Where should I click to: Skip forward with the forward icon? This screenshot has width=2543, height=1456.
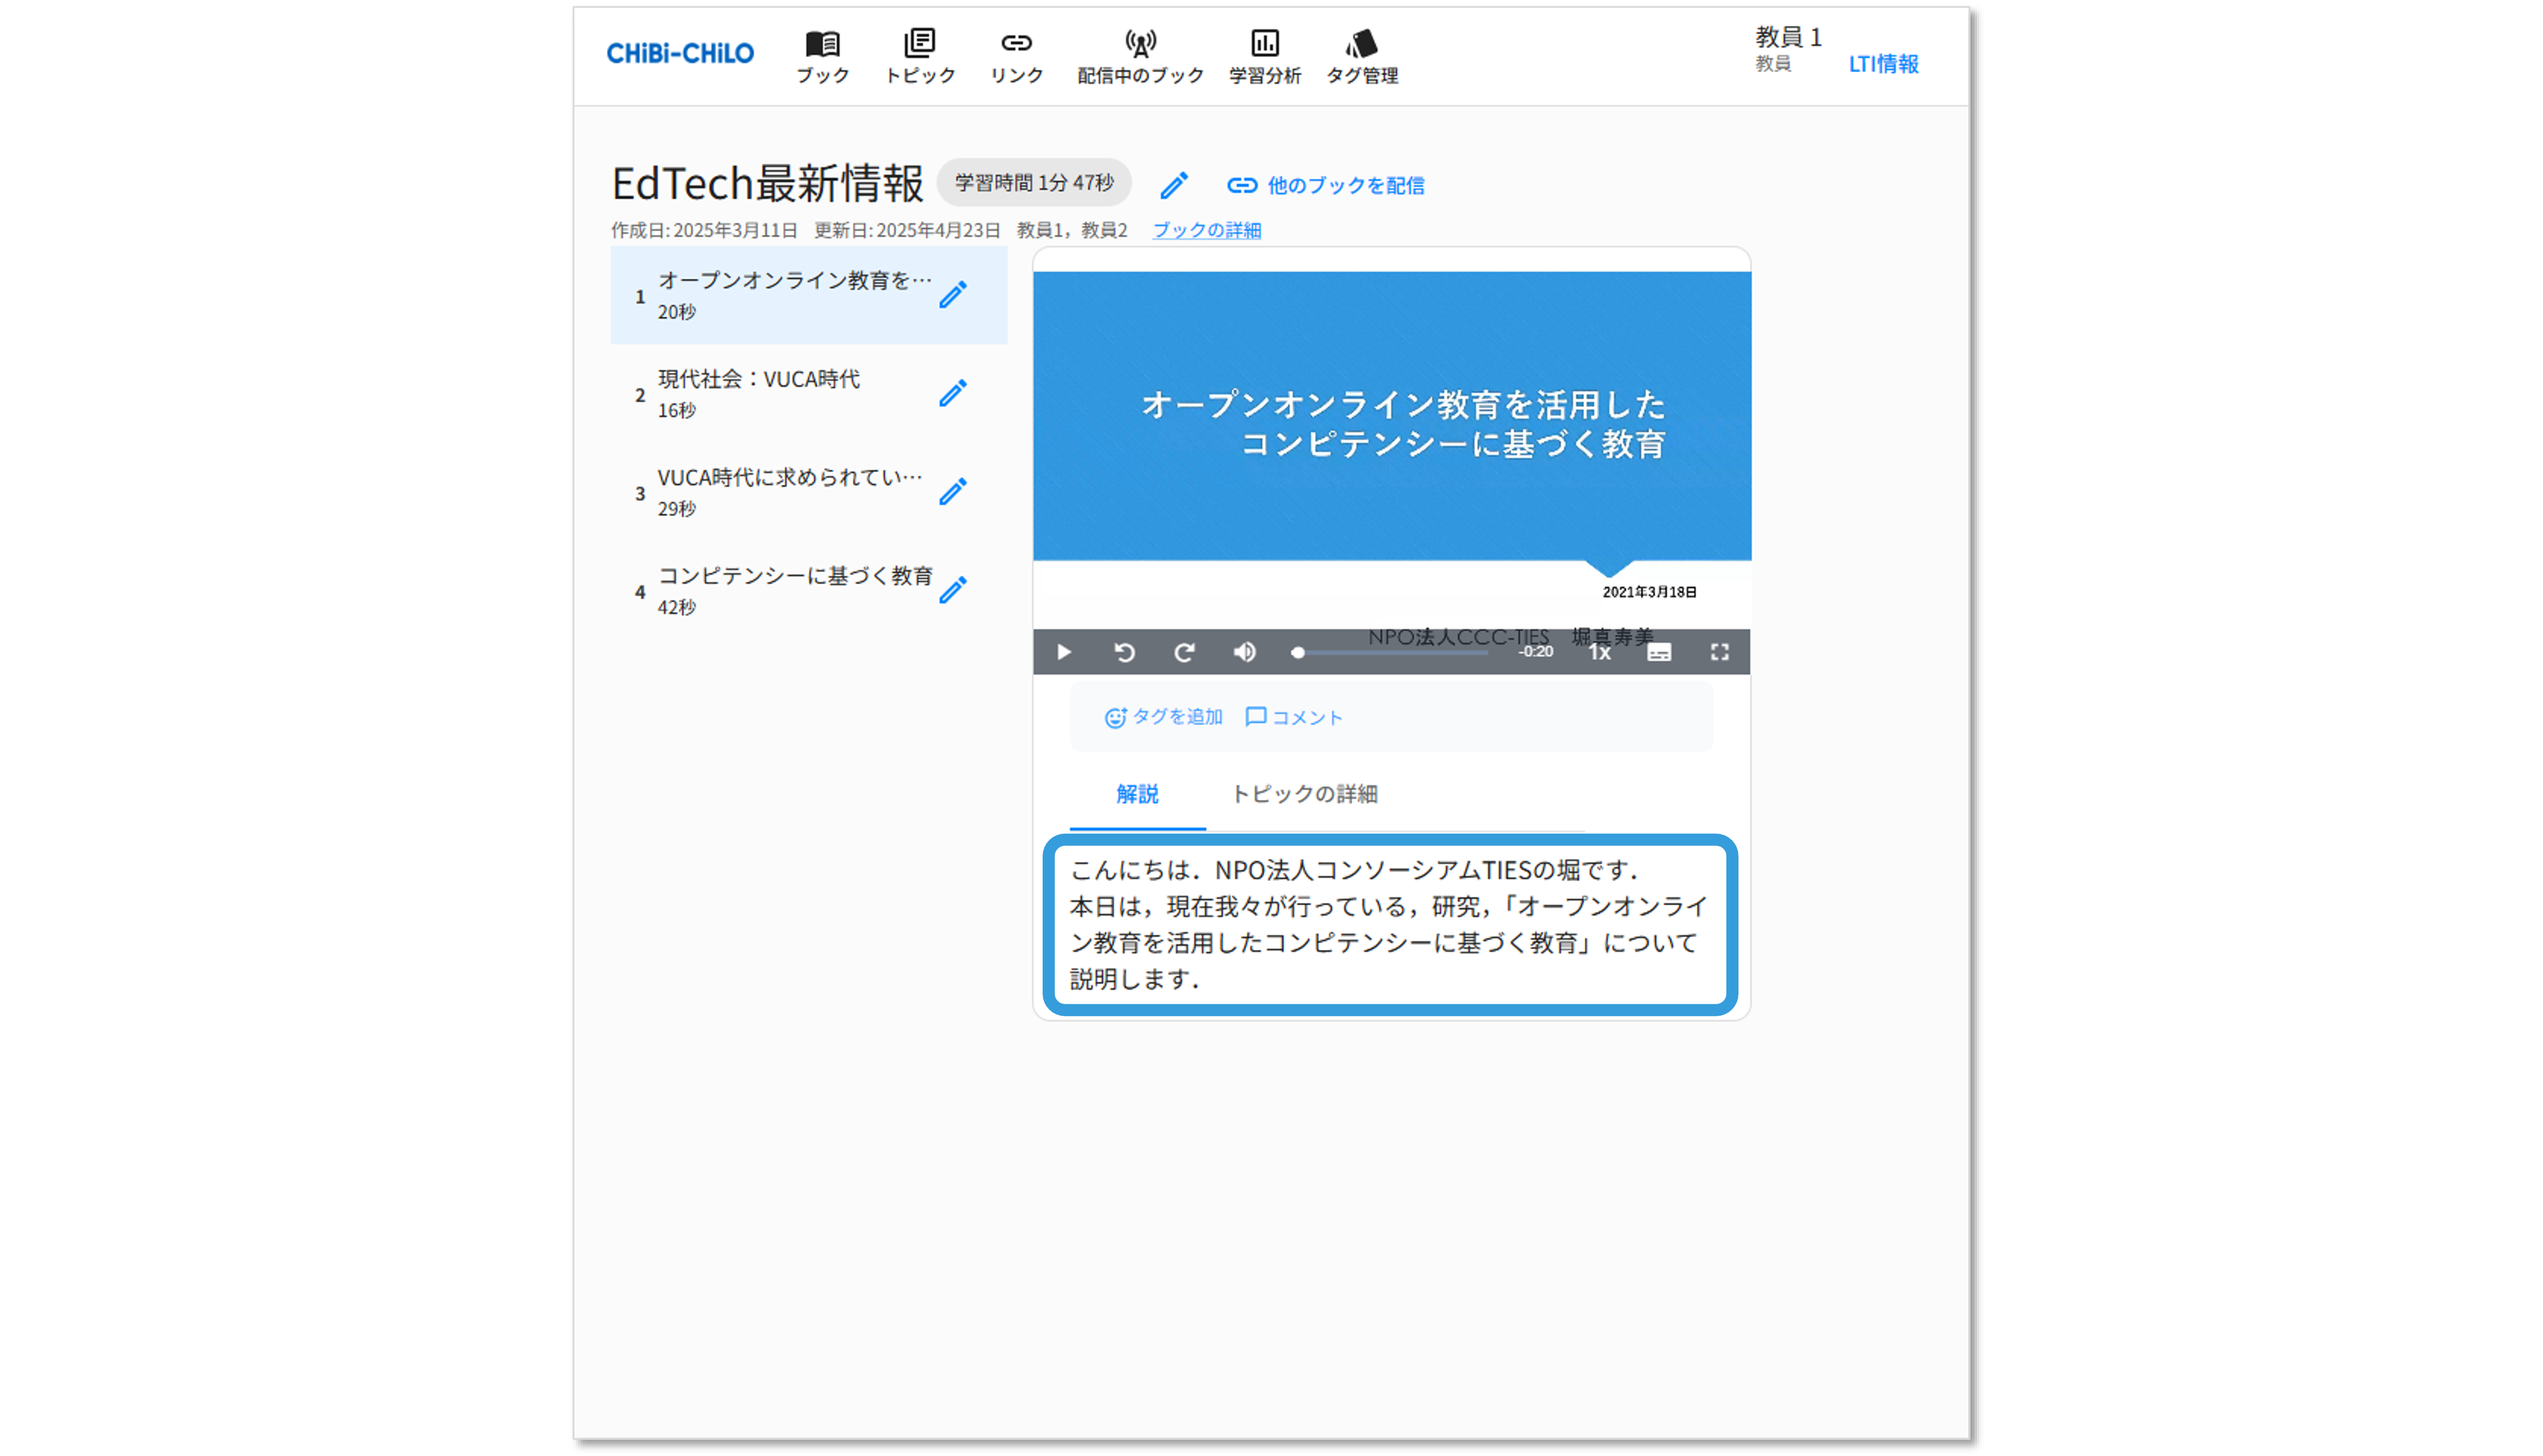click(1184, 652)
